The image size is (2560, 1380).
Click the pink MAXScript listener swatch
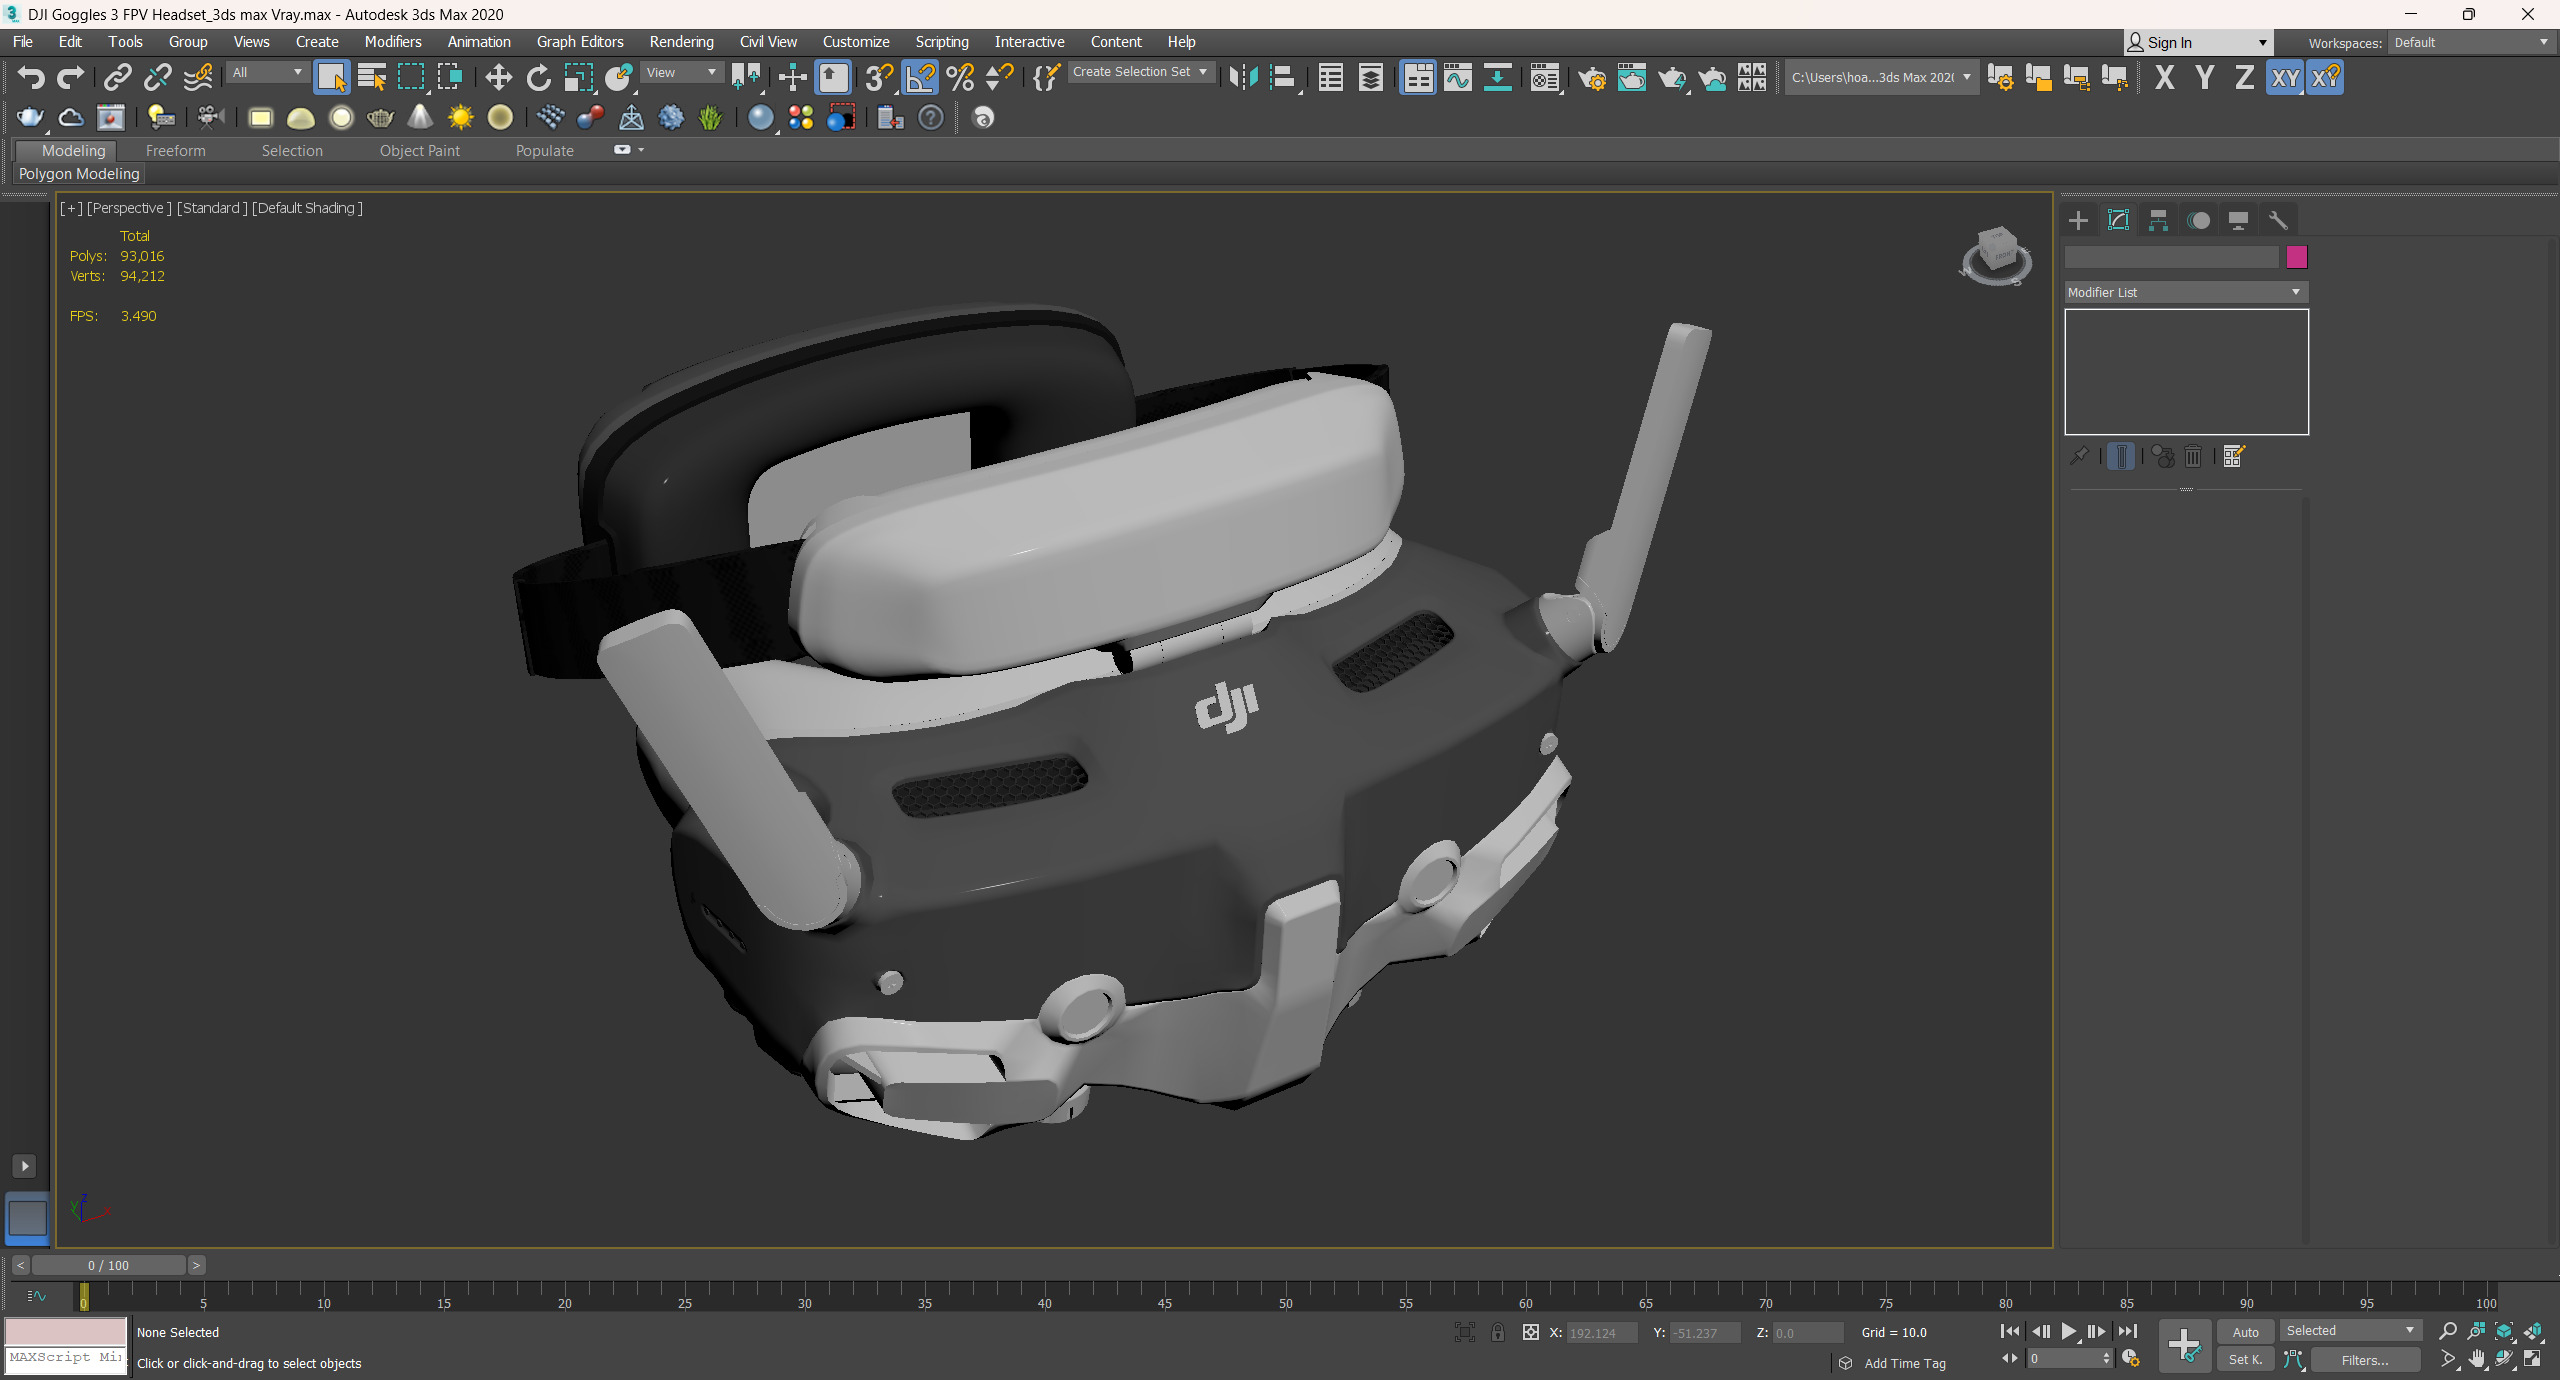pos(66,1332)
